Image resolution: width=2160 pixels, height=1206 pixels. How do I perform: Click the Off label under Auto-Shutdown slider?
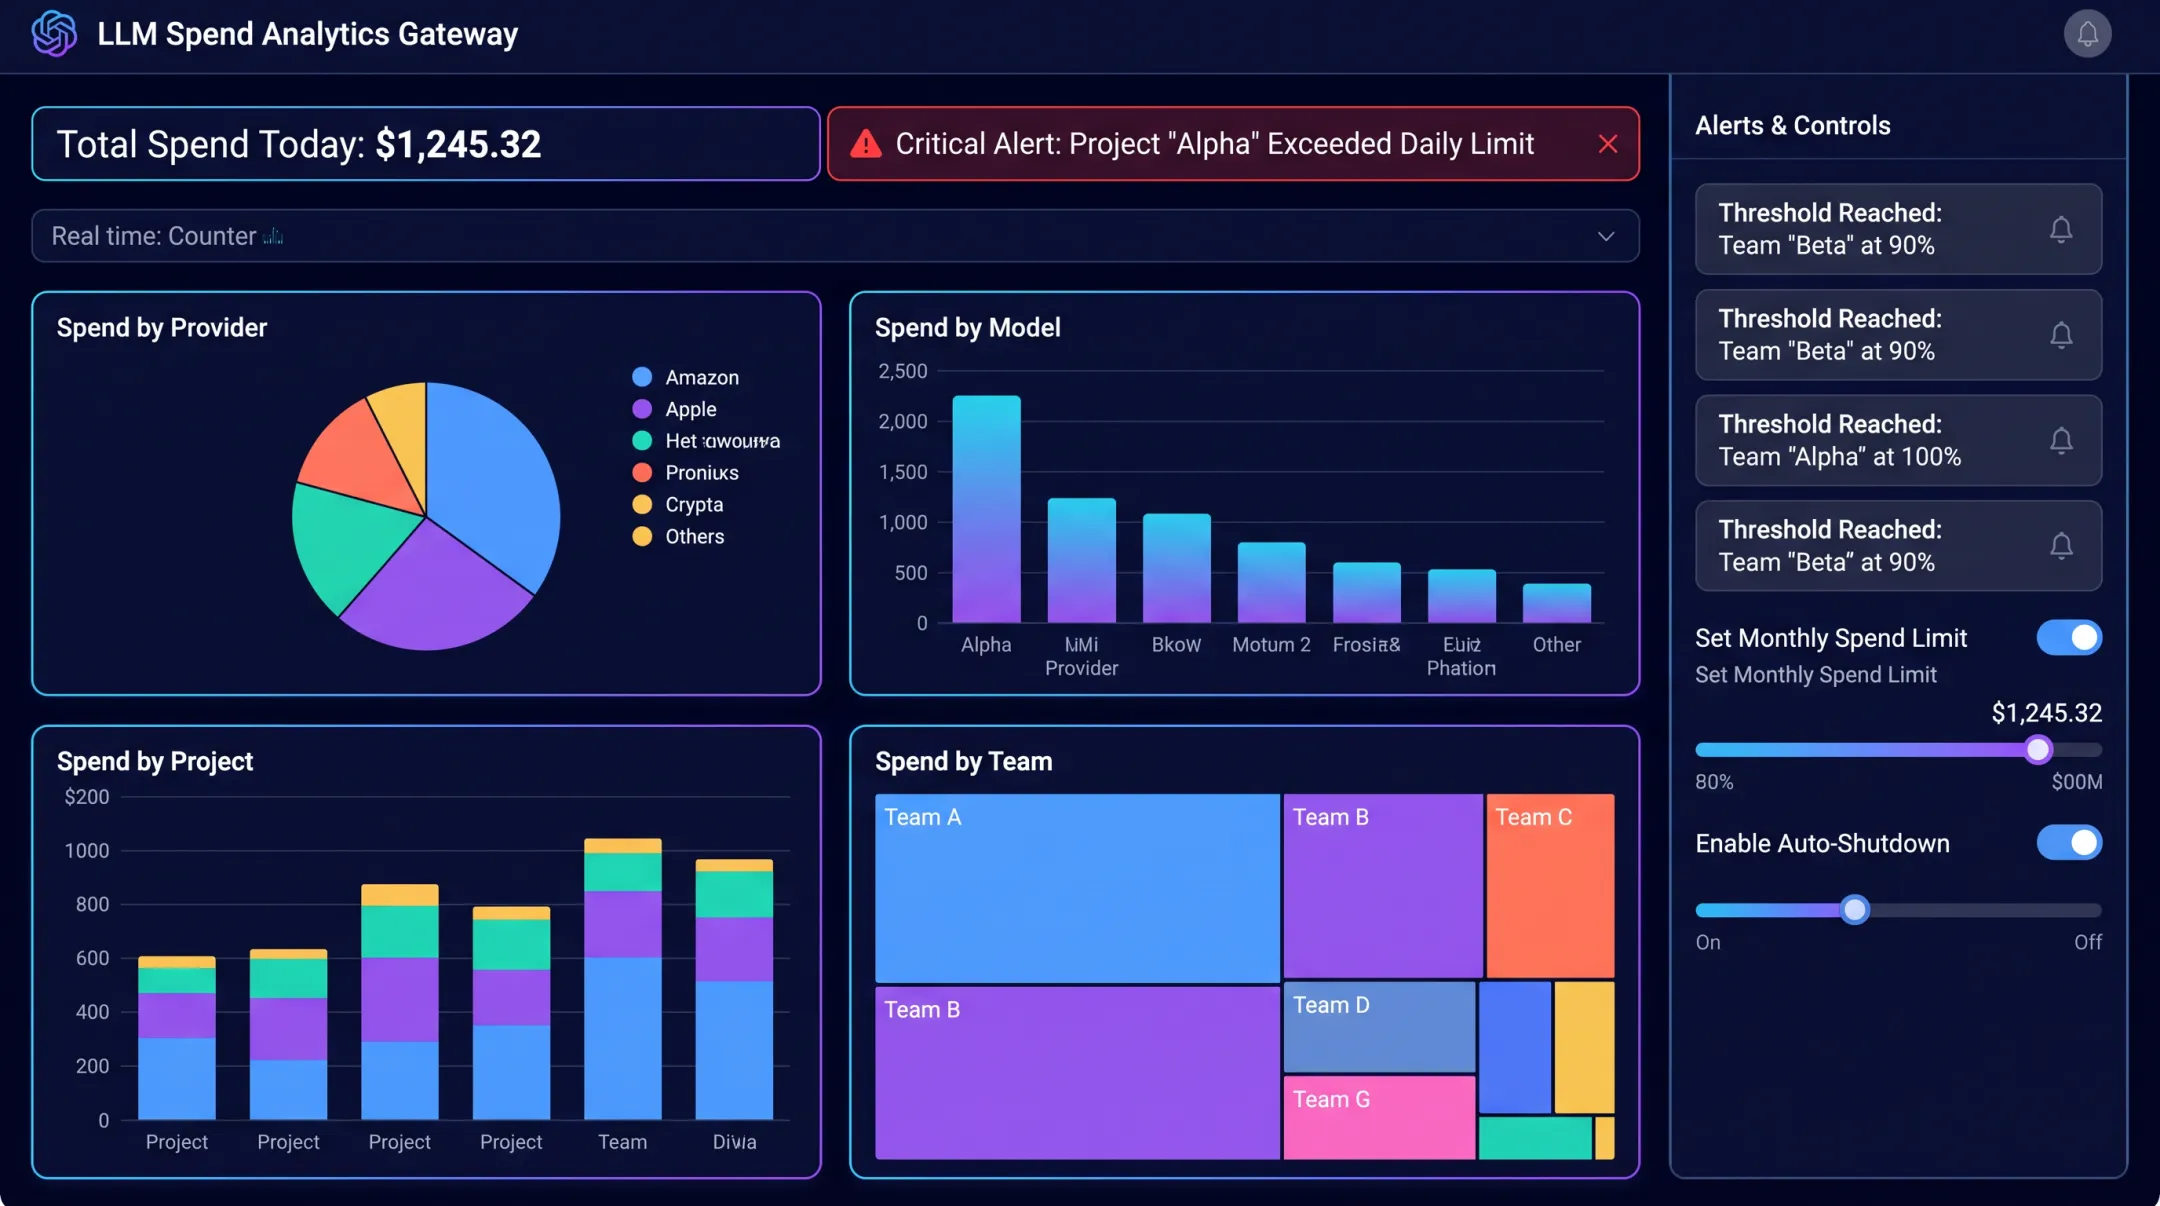2088,942
